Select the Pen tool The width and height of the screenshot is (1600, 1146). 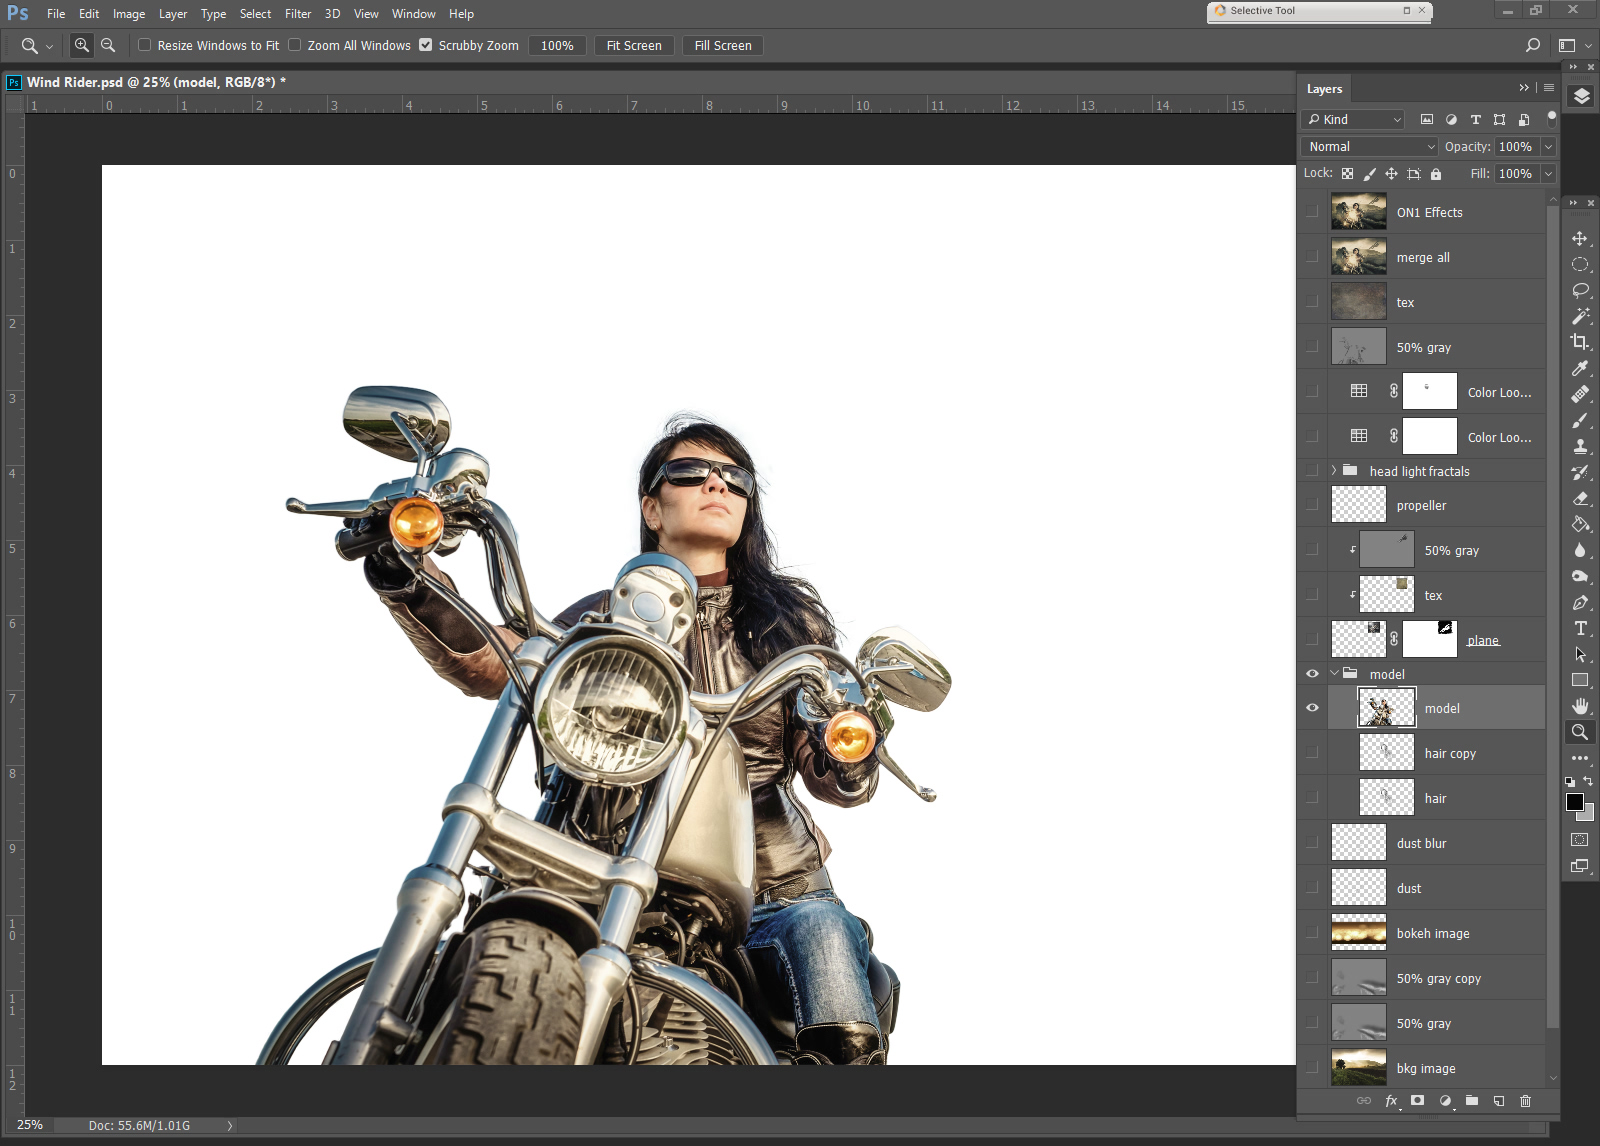(x=1579, y=602)
